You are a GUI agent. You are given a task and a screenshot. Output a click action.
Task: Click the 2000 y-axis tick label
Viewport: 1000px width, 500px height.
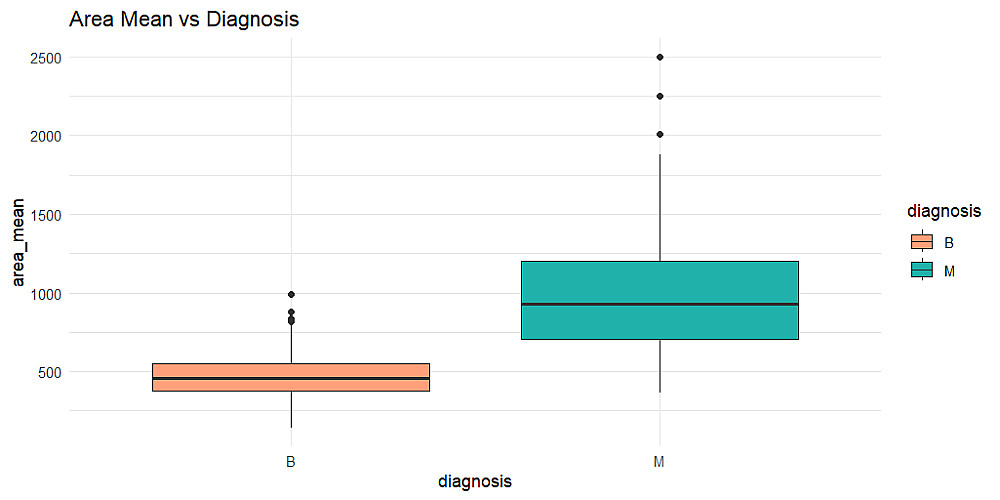[46, 136]
